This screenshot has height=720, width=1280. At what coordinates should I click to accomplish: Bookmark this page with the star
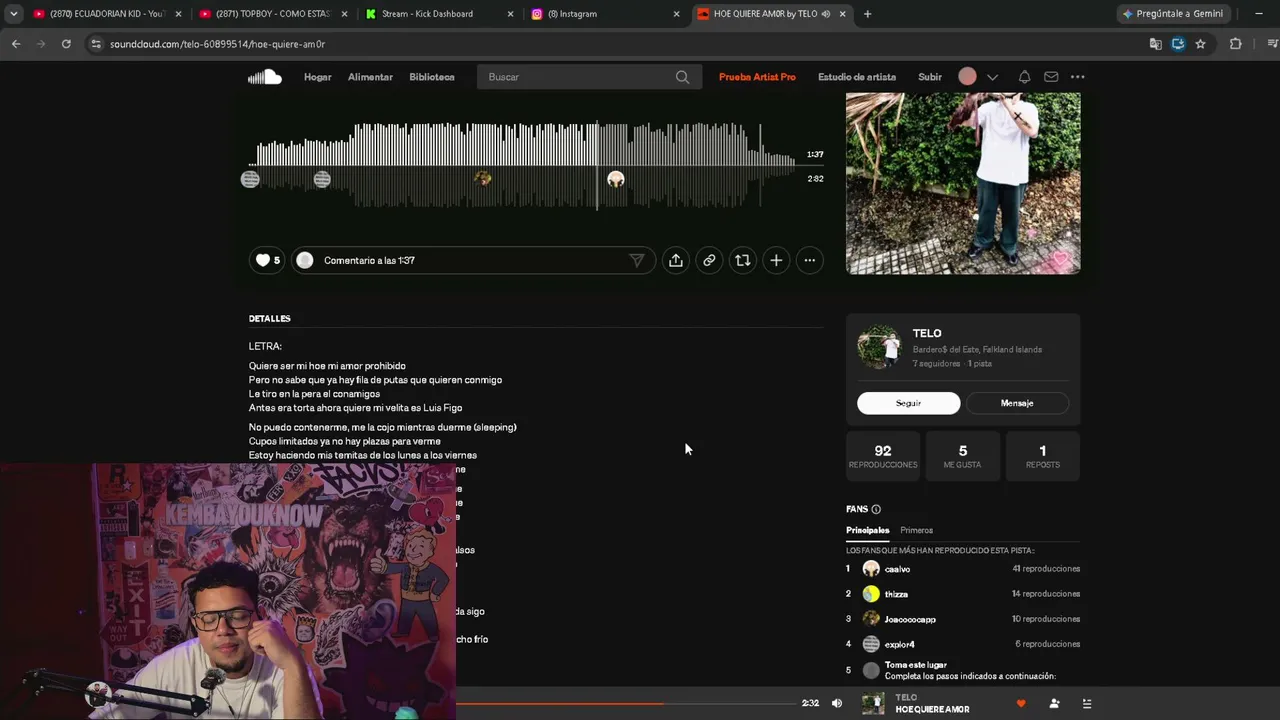[1200, 44]
